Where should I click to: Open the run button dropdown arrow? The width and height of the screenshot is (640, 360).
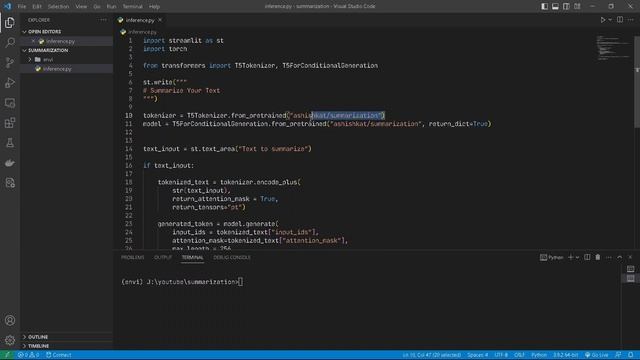610,20
